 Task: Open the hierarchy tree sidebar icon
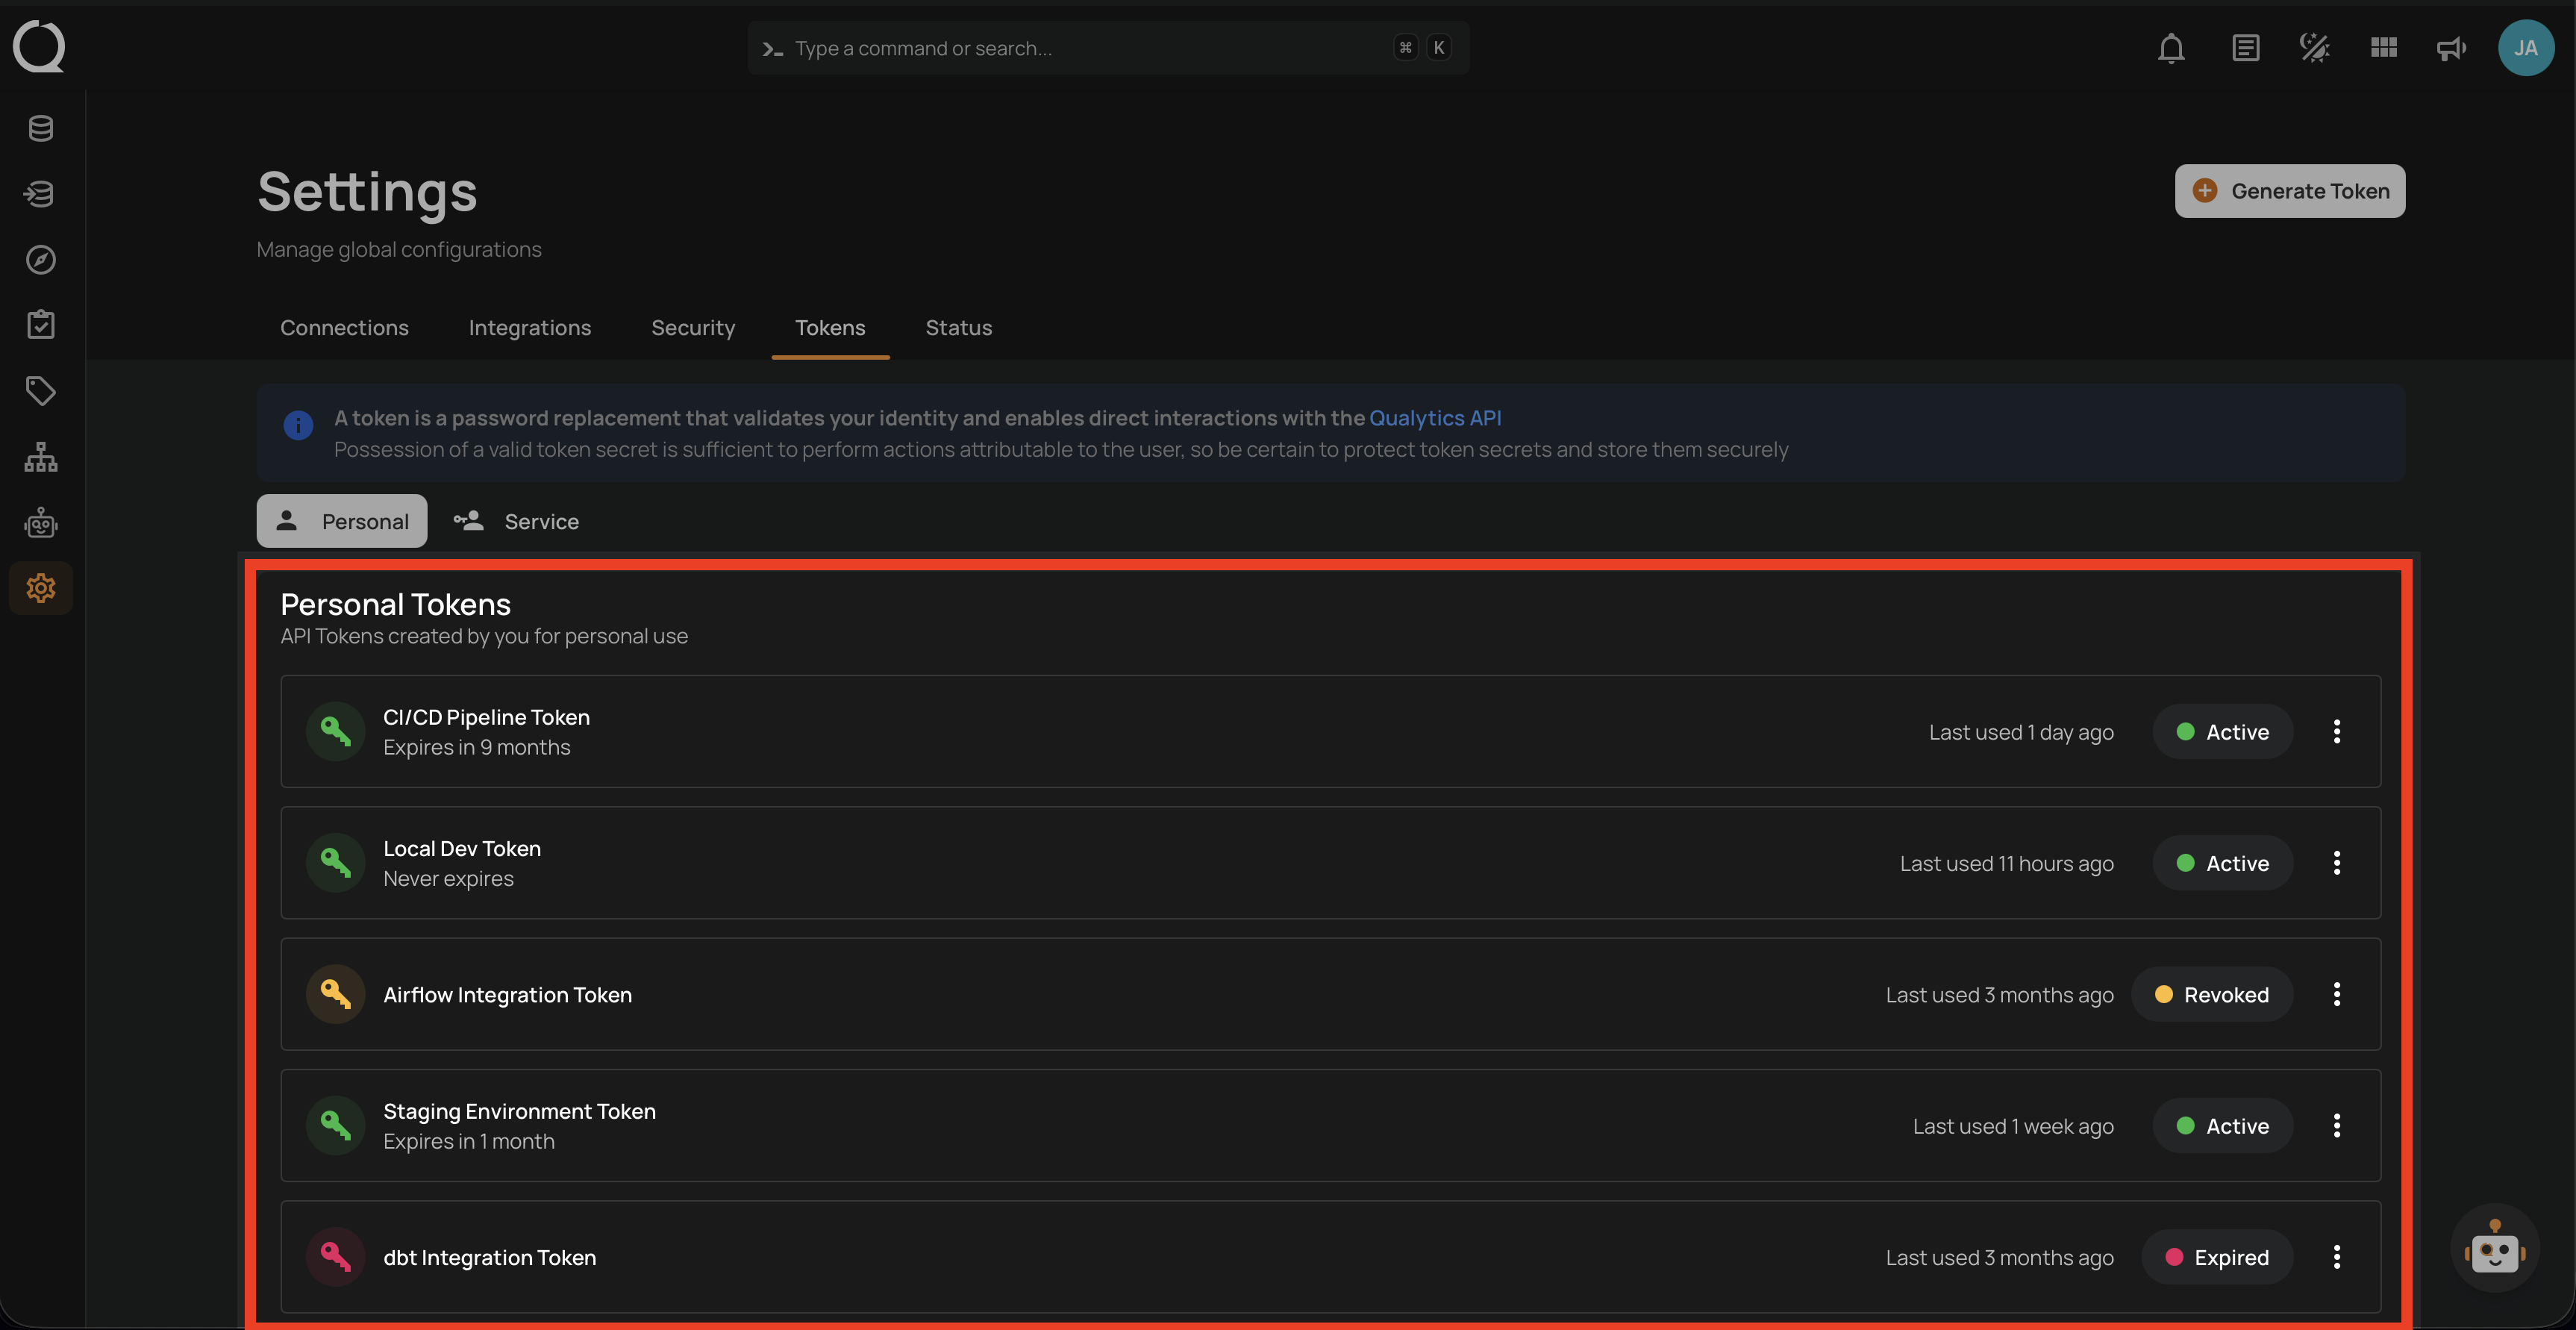[x=41, y=457]
